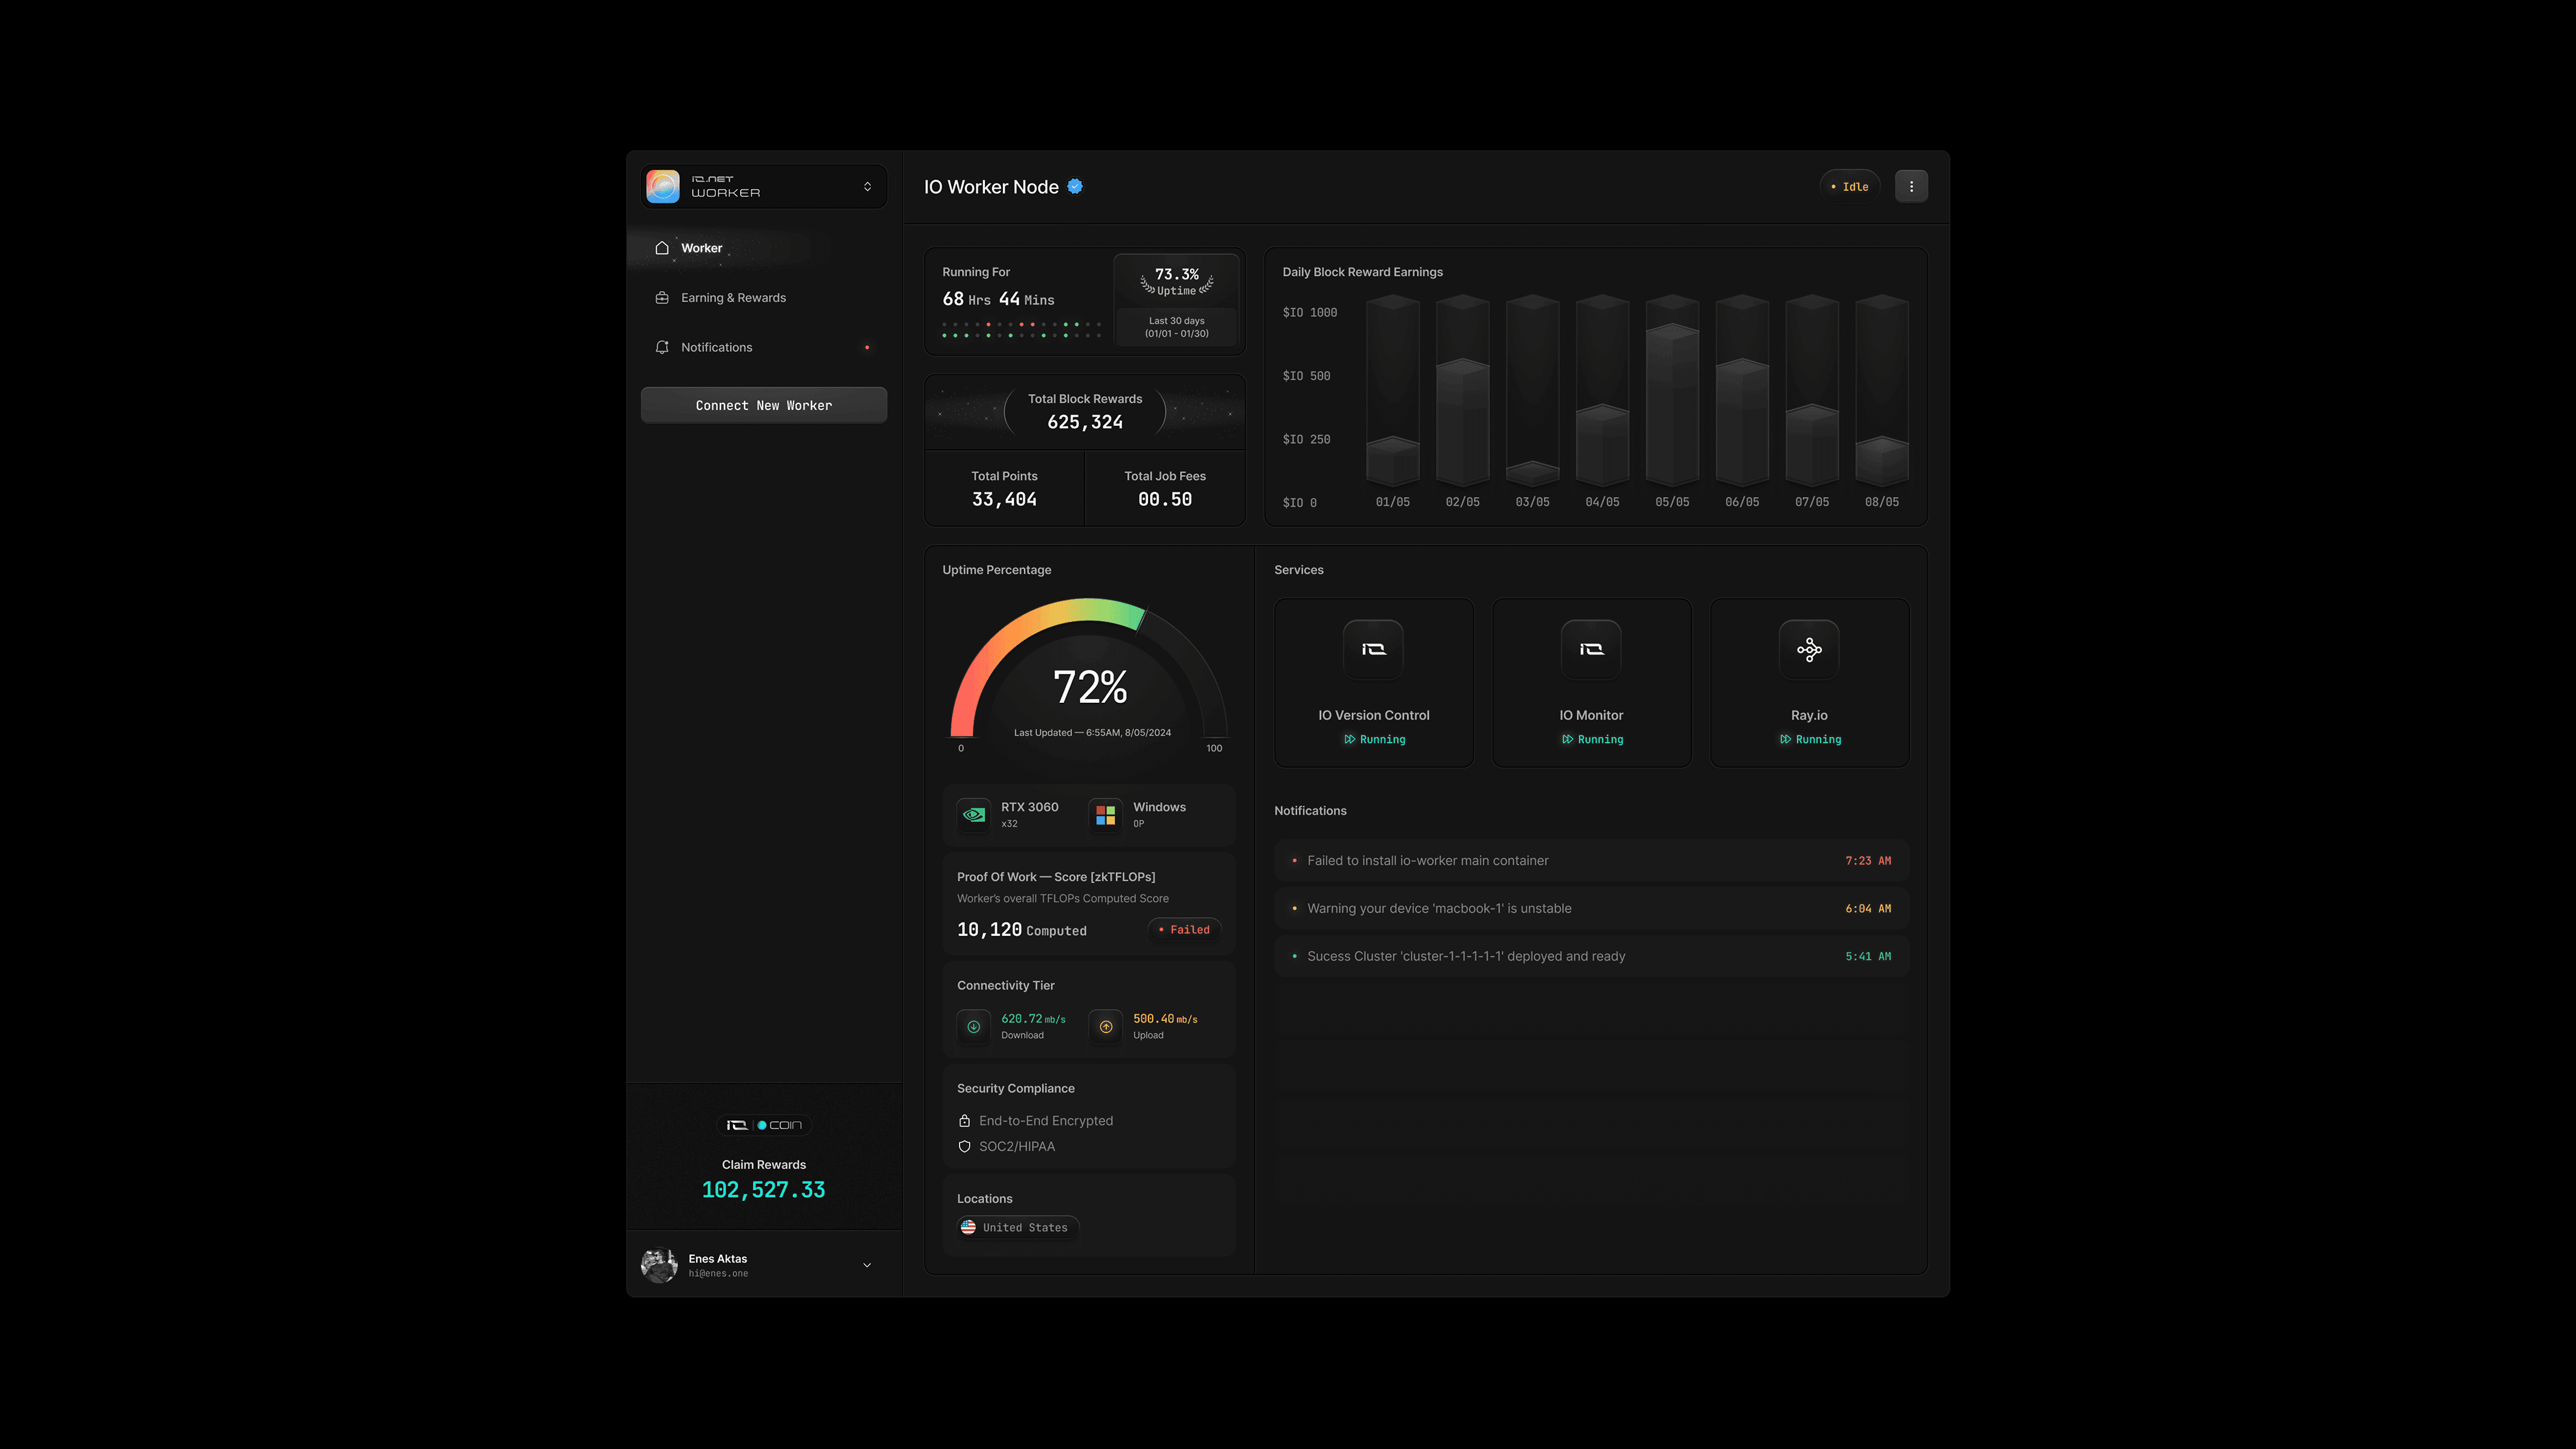Click the Total Points value 33,404
Screen dimensions: 2576x1449
(1004, 499)
